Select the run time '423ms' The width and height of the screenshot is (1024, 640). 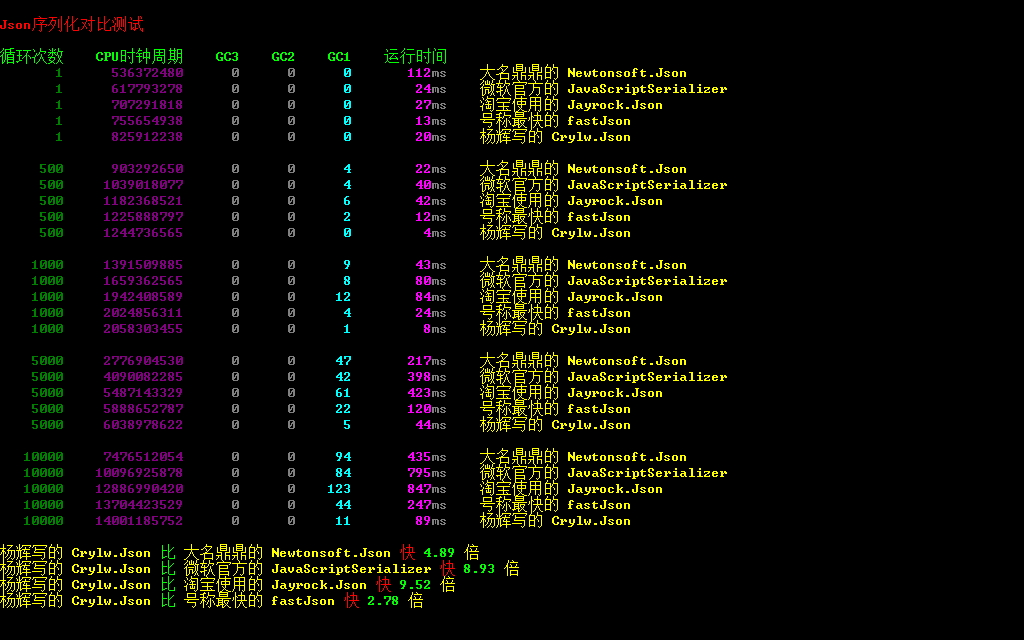click(x=426, y=393)
